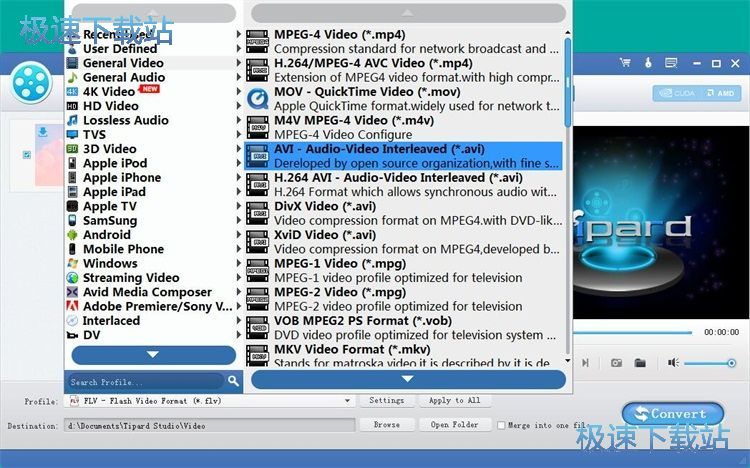Expand the SamSung submenu arrow
The width and height of the screenshot is (750, 468).
[x=239, y=220]
